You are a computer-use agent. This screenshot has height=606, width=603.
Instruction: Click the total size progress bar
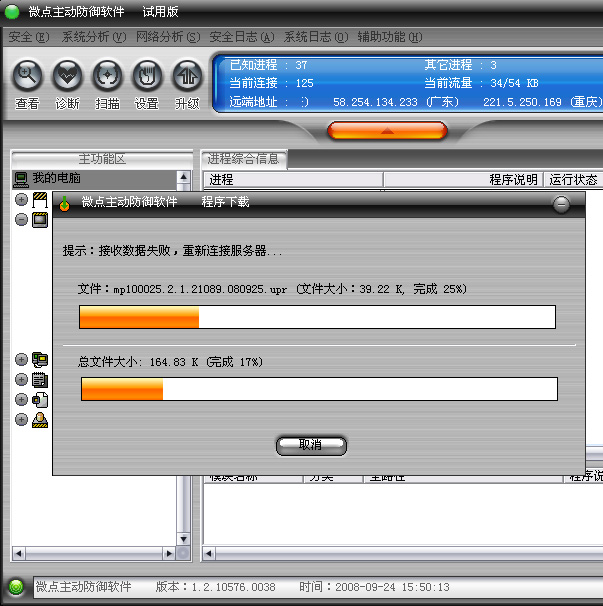coord(319,389)
